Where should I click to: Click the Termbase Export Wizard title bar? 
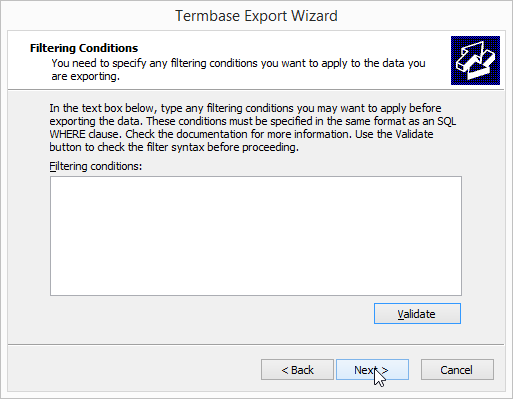pos(256,16)
